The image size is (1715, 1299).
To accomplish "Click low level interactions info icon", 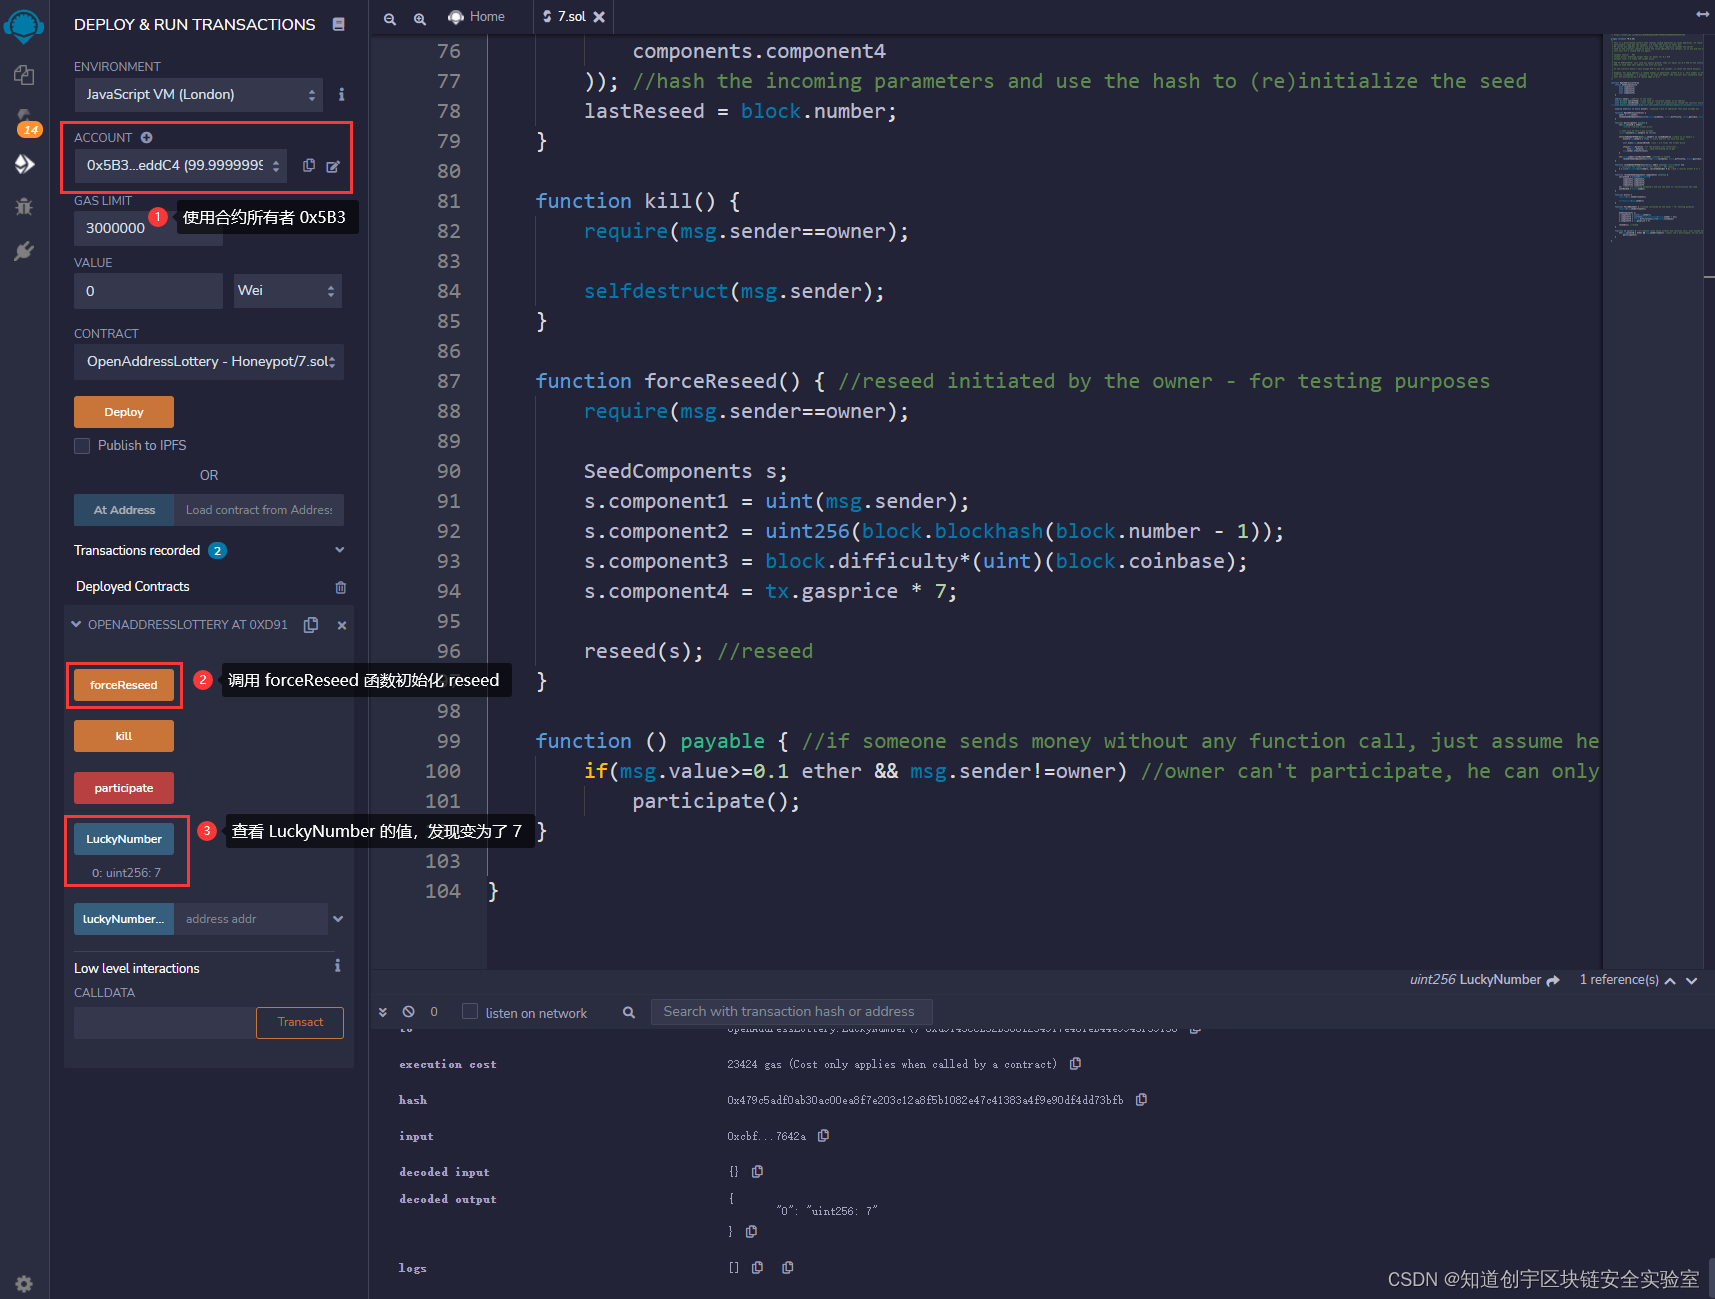I will [337, 966].
